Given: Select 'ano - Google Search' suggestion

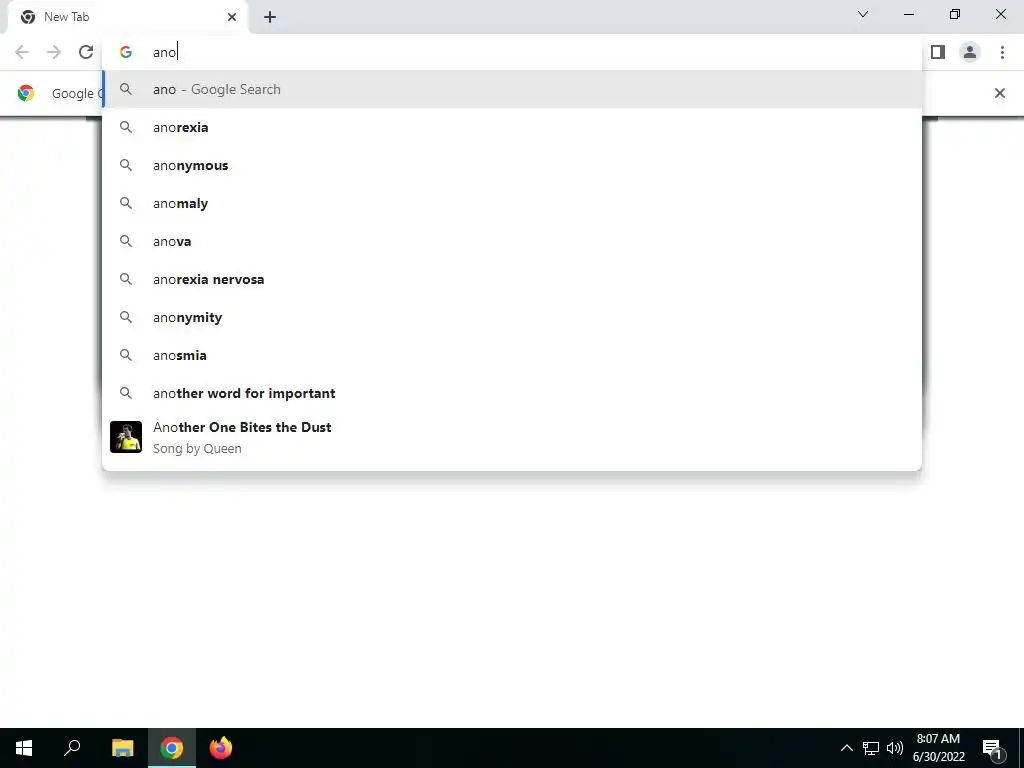Looking at the screenshot, I should (x=512, y=89).
